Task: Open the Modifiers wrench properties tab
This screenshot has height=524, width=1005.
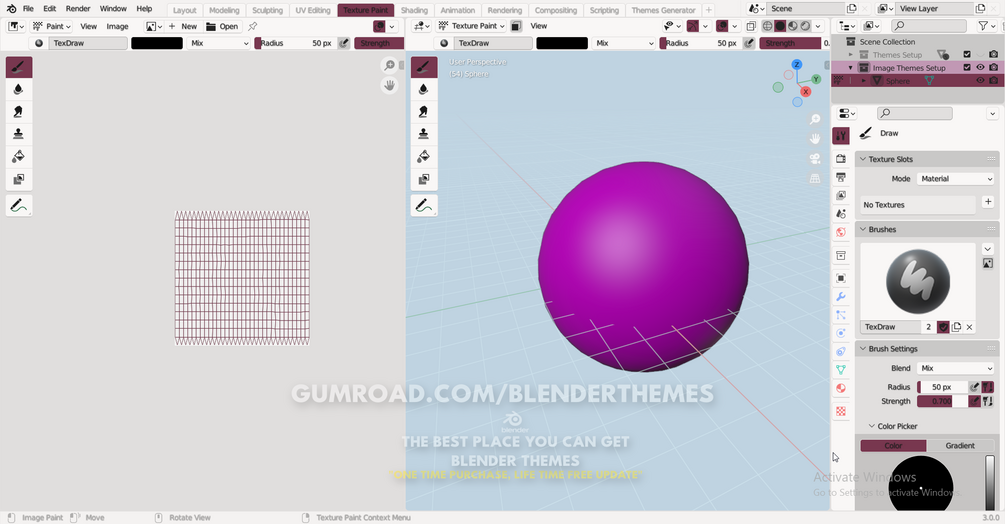Action: tap(841, 297)
